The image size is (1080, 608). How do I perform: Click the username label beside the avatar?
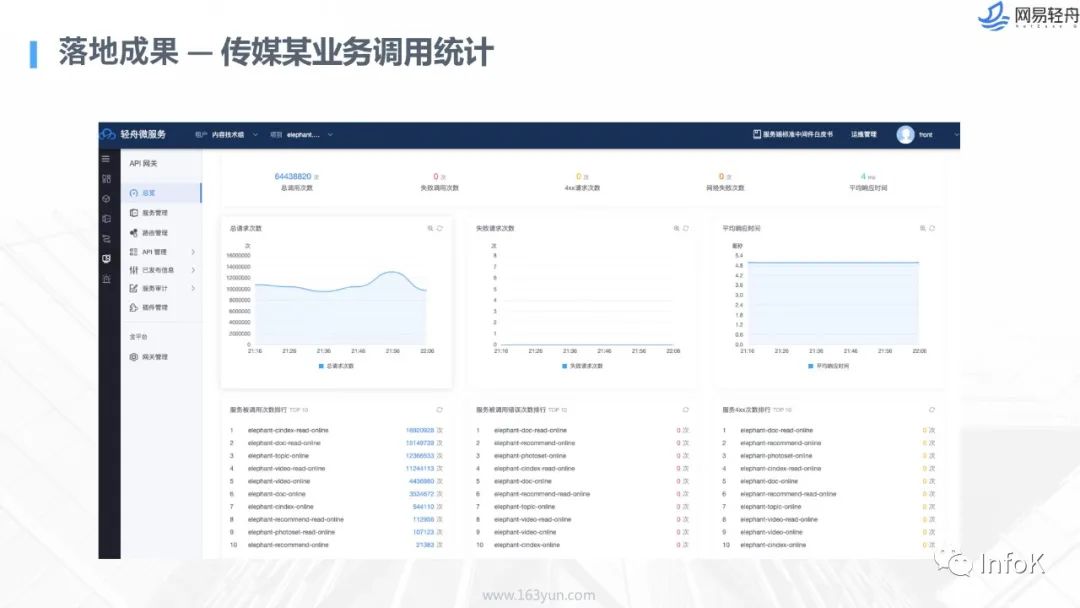tap(926, 135)
